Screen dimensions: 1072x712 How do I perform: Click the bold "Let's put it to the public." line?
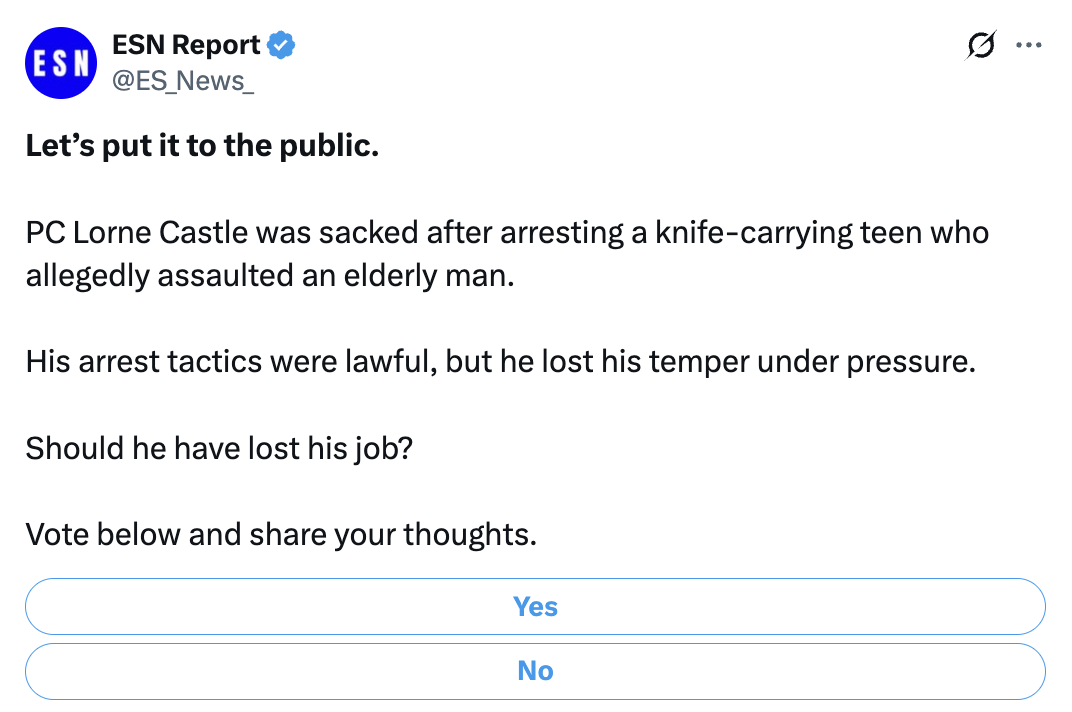tap(202, 146)
